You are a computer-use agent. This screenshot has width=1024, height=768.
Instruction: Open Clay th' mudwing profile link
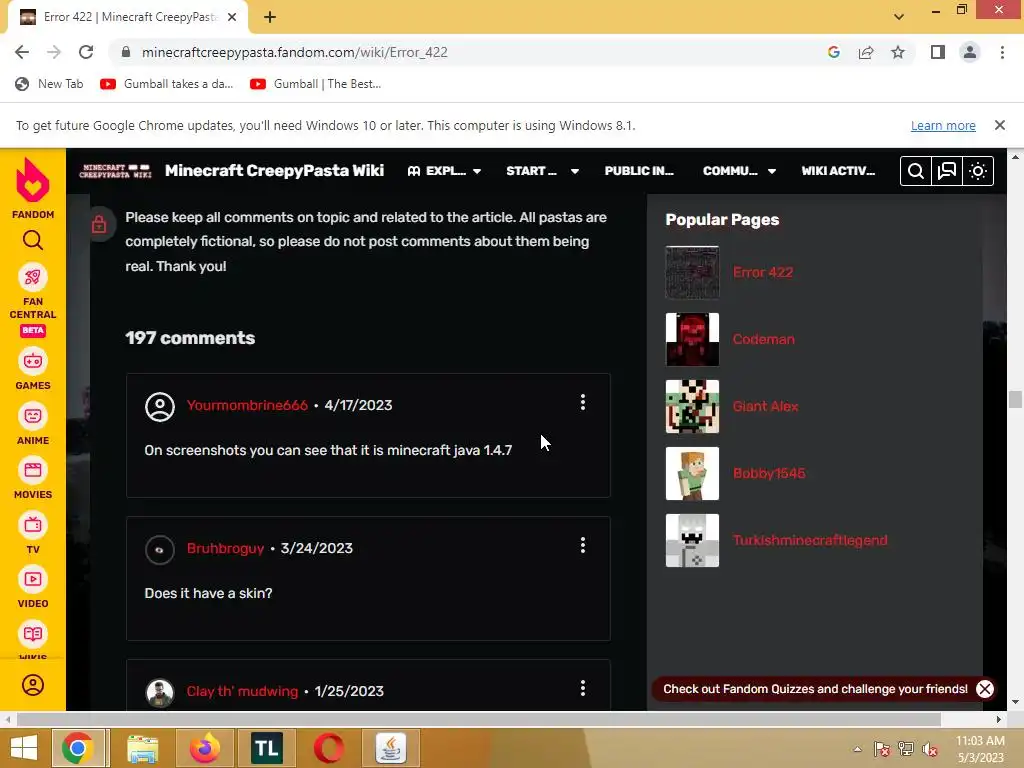click(x=242, y=691)
